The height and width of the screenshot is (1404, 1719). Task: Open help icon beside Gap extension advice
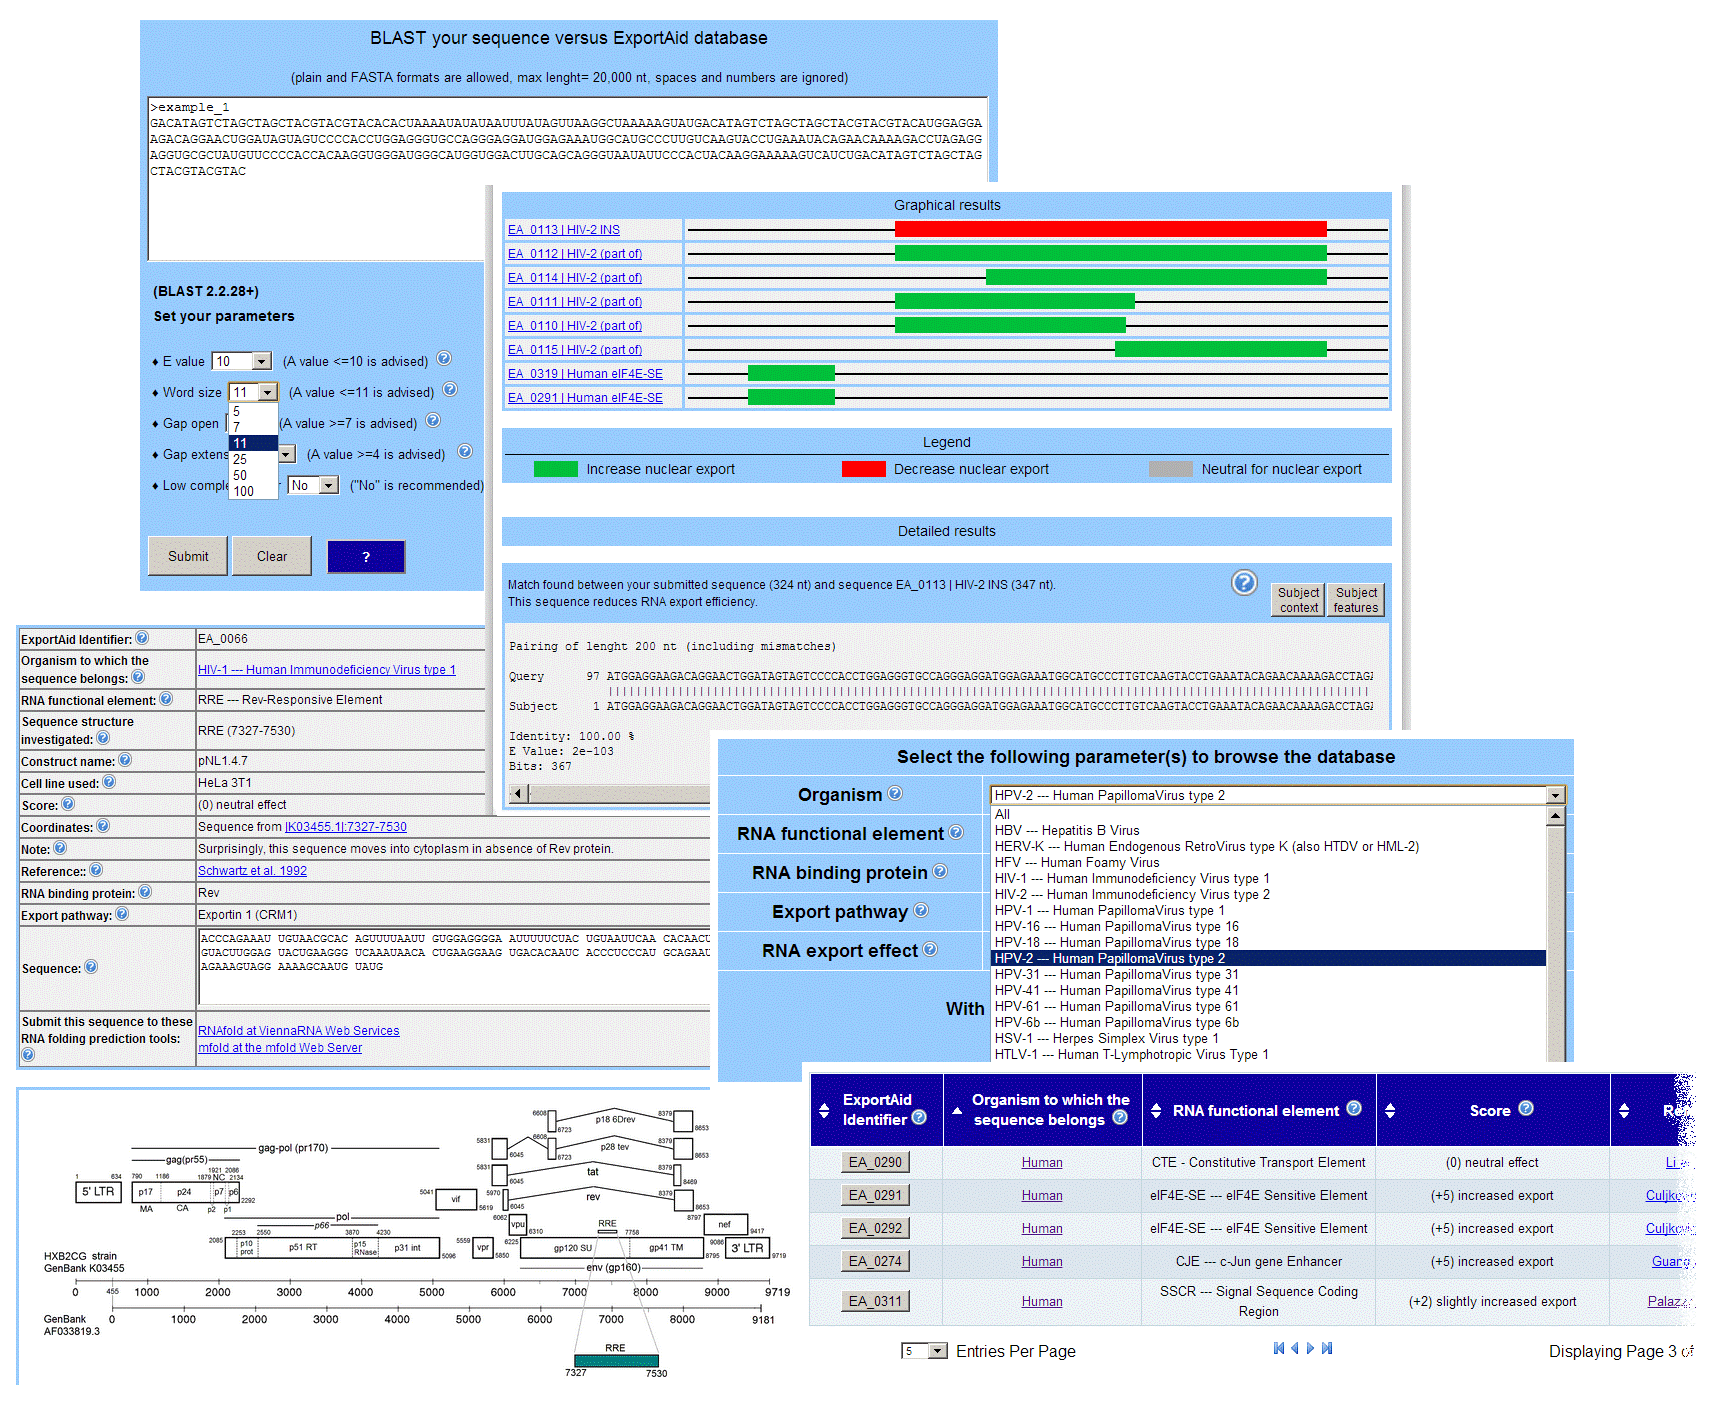(x=465, y=452)
